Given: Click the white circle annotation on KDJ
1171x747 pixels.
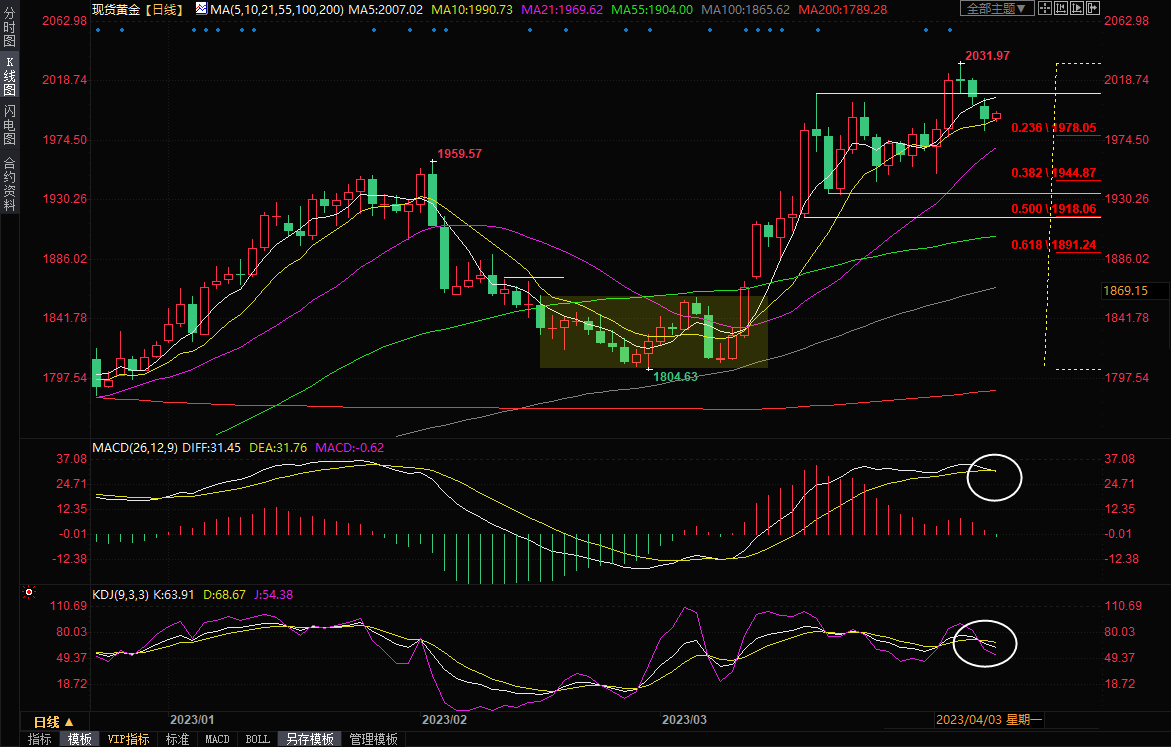Looking at the screenshot, I should pyautogui.click(x=985, y=643).
